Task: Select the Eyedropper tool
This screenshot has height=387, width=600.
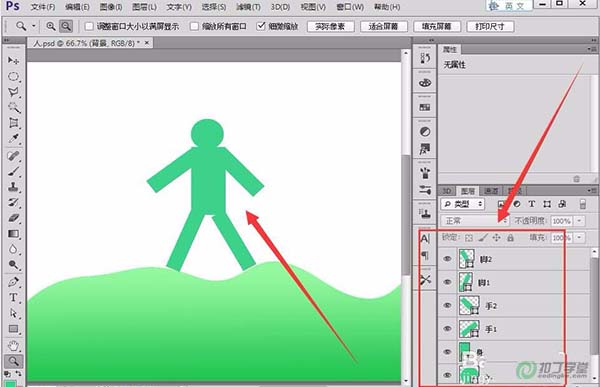Action: click(13, 139)
